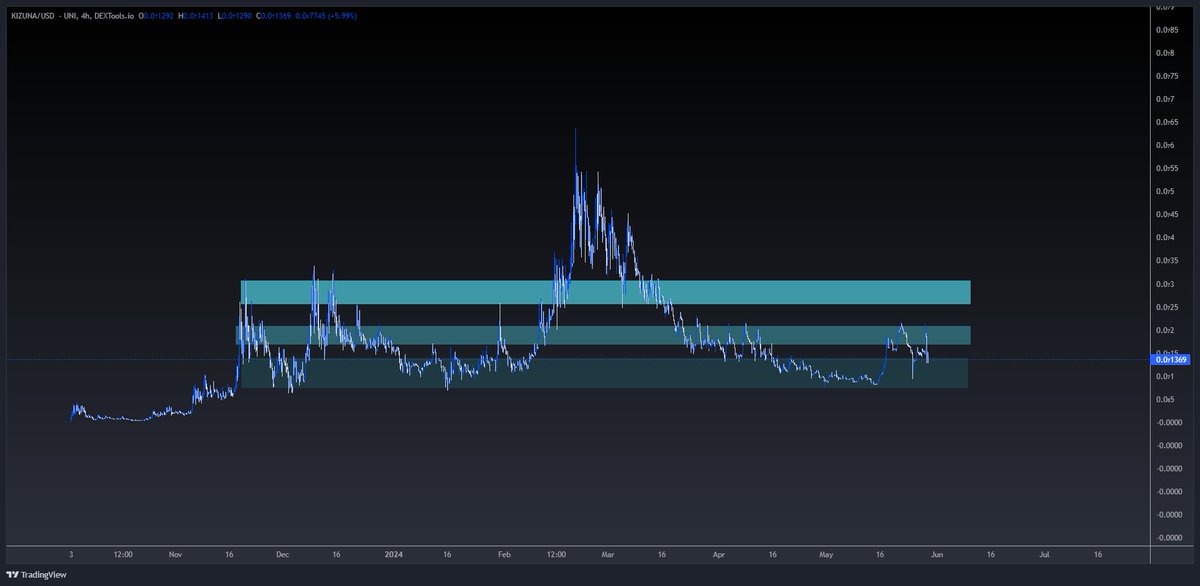Click the 'Jun' label on time axis
1200x586 pixels.
[x=936, y=553]
